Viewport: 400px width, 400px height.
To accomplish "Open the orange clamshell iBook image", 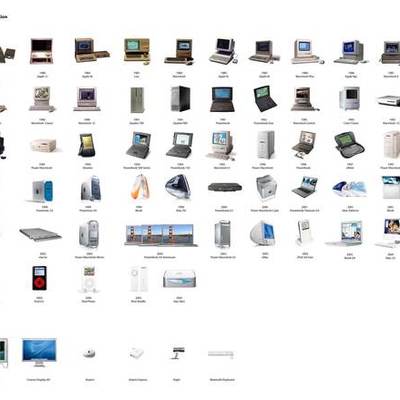I will click(x=140, y=187).
